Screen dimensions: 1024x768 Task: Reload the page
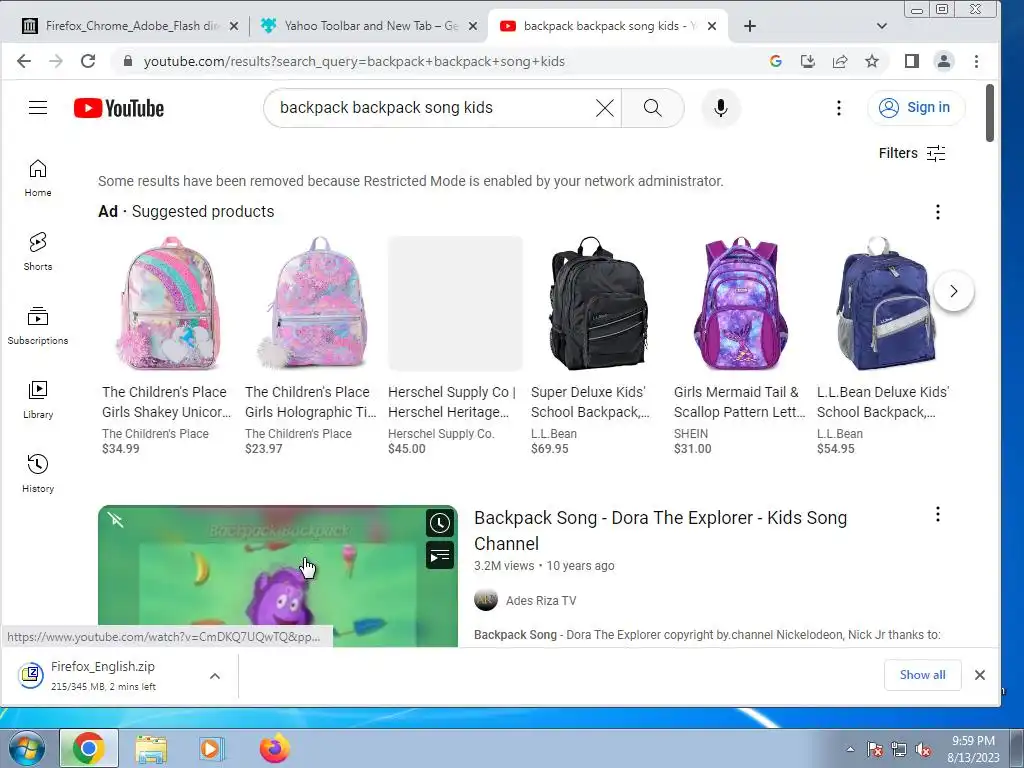tap(88, 61)
